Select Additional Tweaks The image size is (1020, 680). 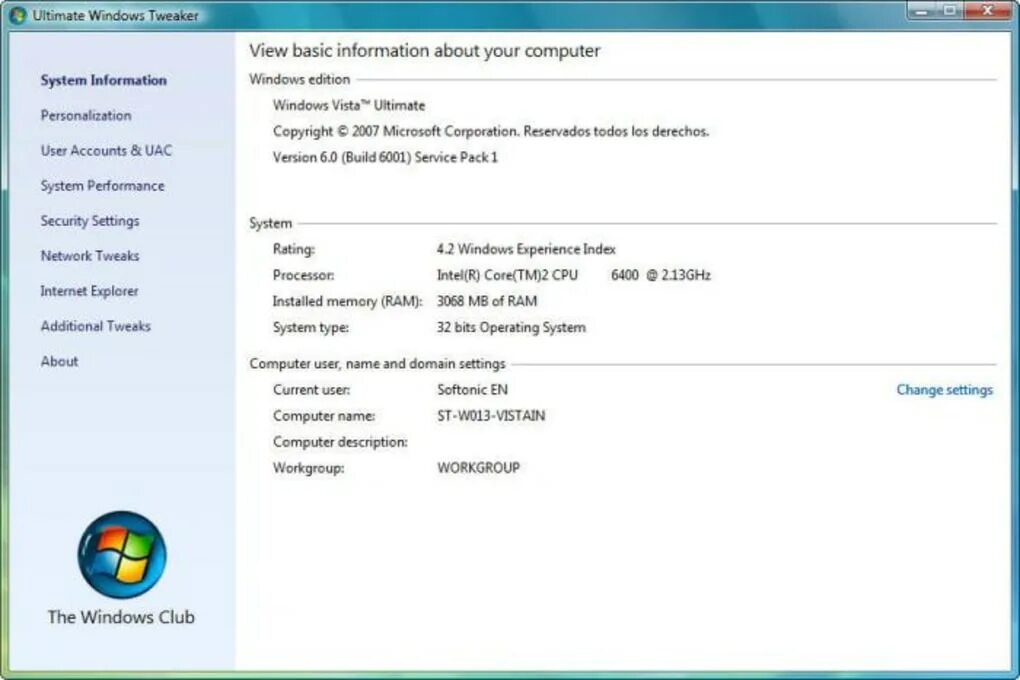coord(96,326)
